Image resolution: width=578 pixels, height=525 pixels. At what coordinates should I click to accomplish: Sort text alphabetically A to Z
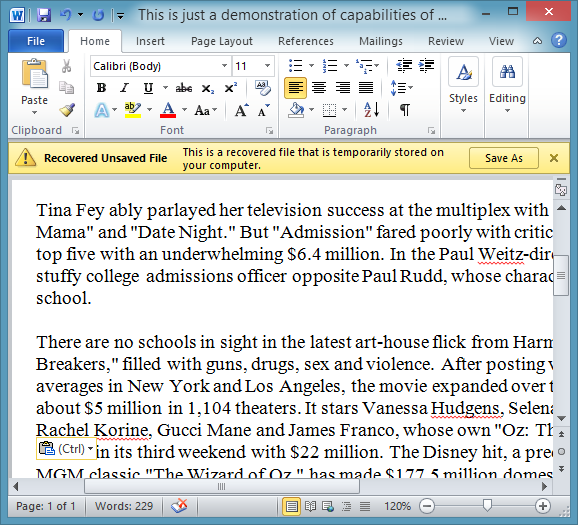point(371,109)
